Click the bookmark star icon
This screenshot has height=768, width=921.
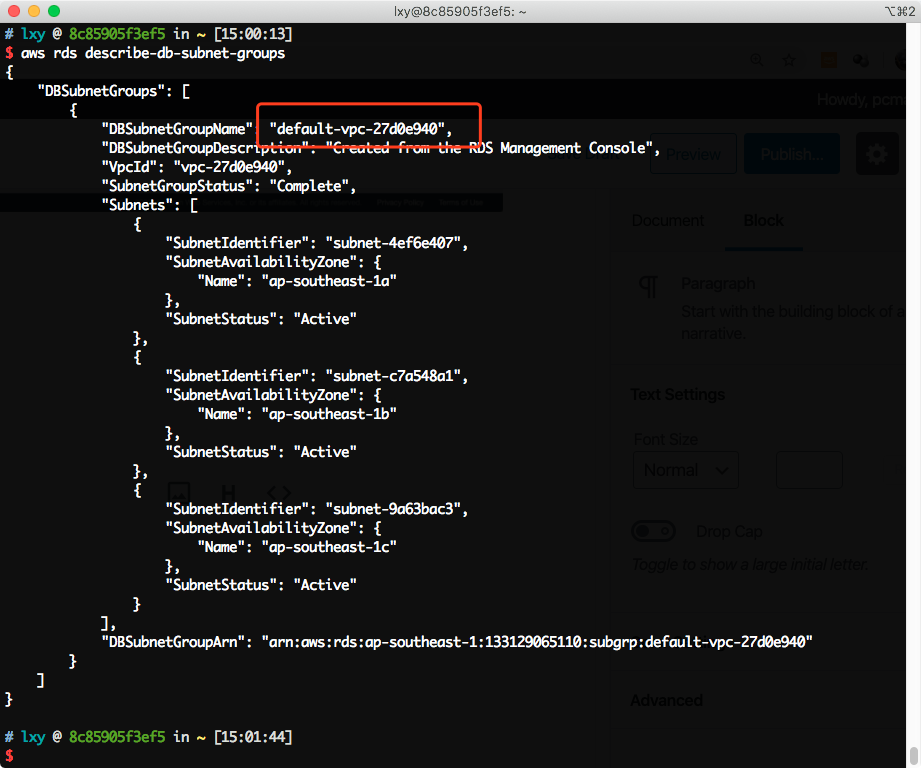tap(789, 61)
